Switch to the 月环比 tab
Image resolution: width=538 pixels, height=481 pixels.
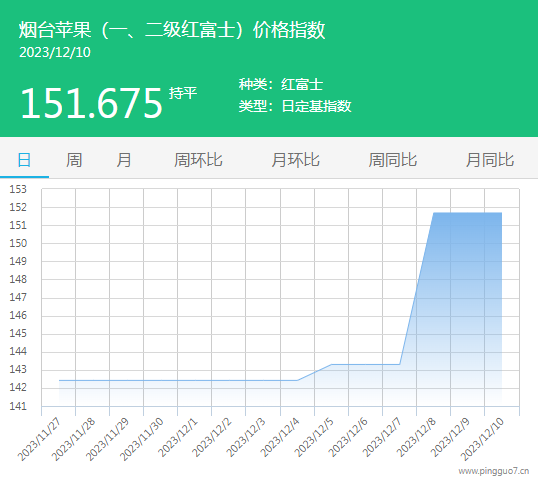tap(295, 160)
